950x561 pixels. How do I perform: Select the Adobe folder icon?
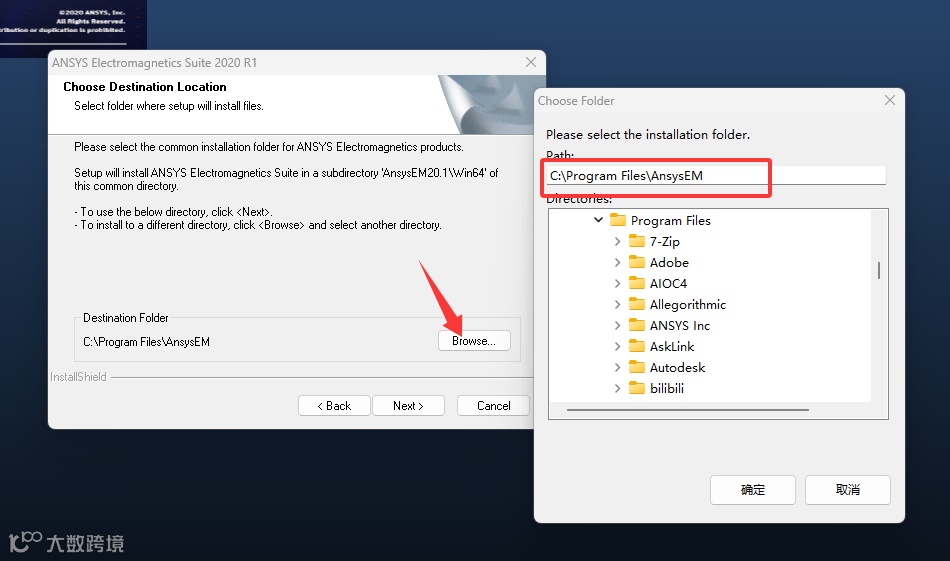tap(637, 262)
